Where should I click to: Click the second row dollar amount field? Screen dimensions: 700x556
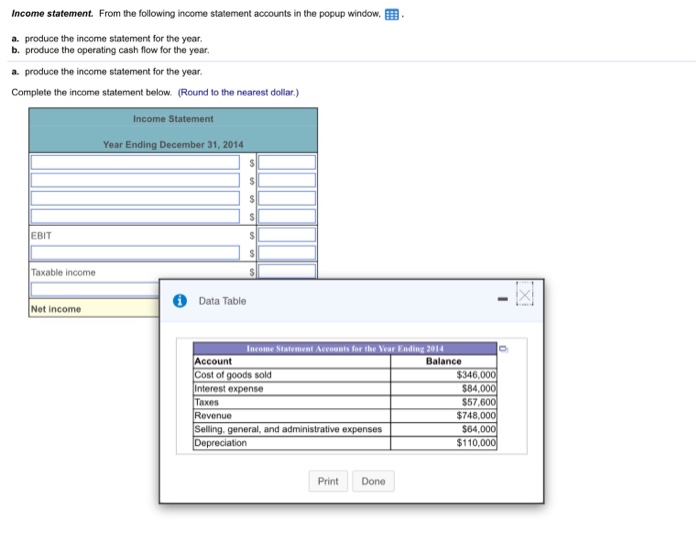287,180
